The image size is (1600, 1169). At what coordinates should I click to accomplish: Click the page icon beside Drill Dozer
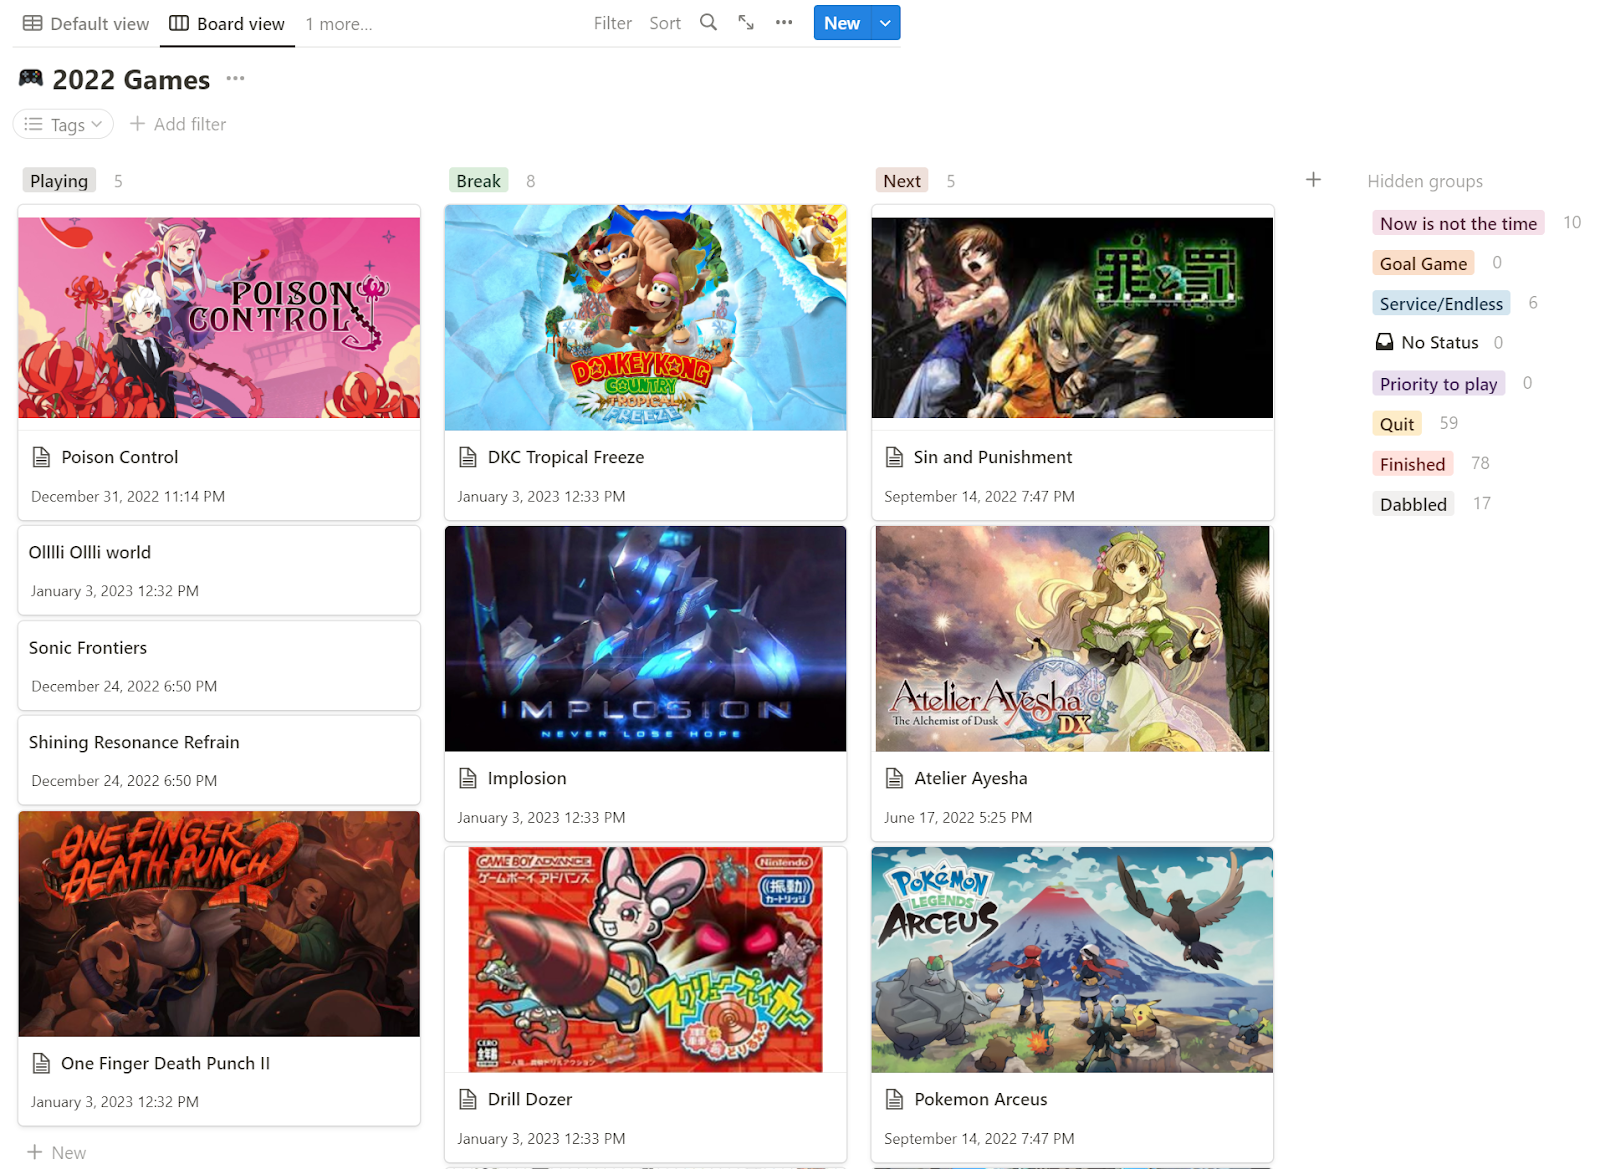click(x=467, y=1099)
